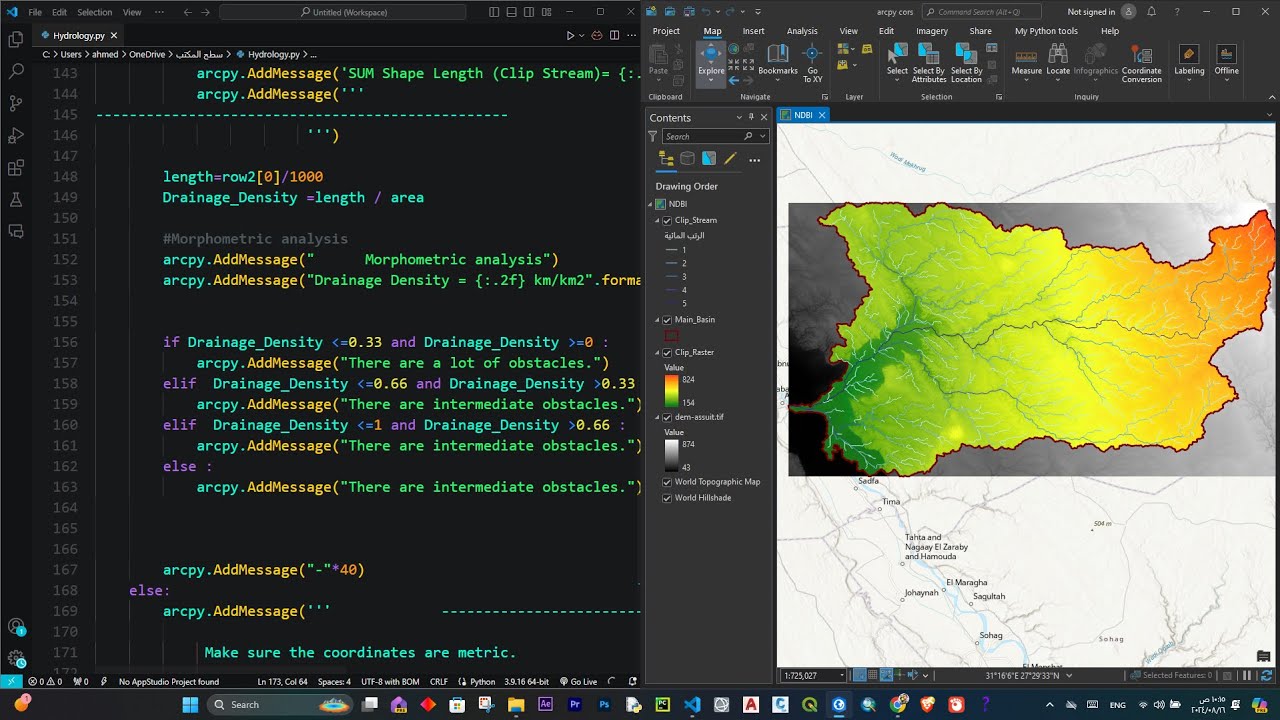1280x720 pixels.
Task: Click the Measure tool icon
Action: (x=1026, y=58)
